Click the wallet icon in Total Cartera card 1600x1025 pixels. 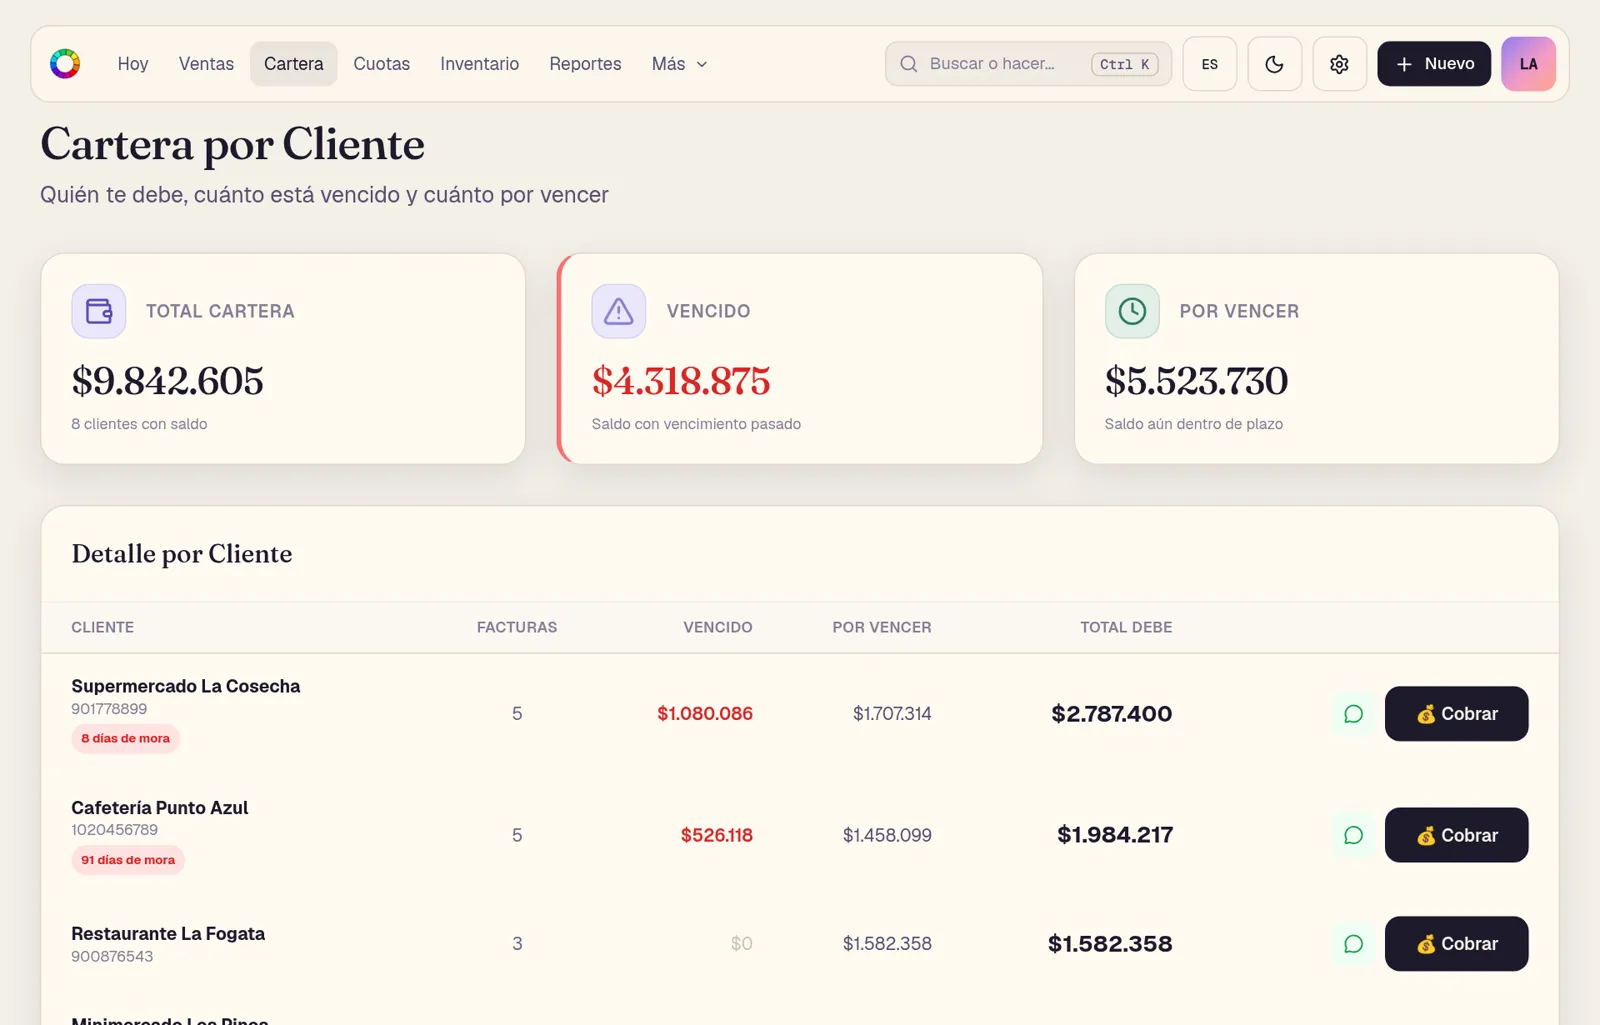[99, 311]
